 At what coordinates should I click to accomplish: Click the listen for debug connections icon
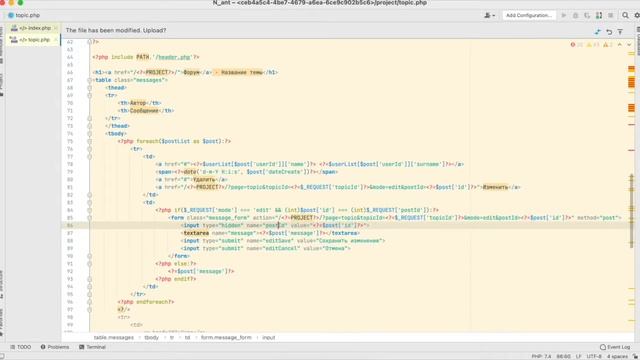599,15
